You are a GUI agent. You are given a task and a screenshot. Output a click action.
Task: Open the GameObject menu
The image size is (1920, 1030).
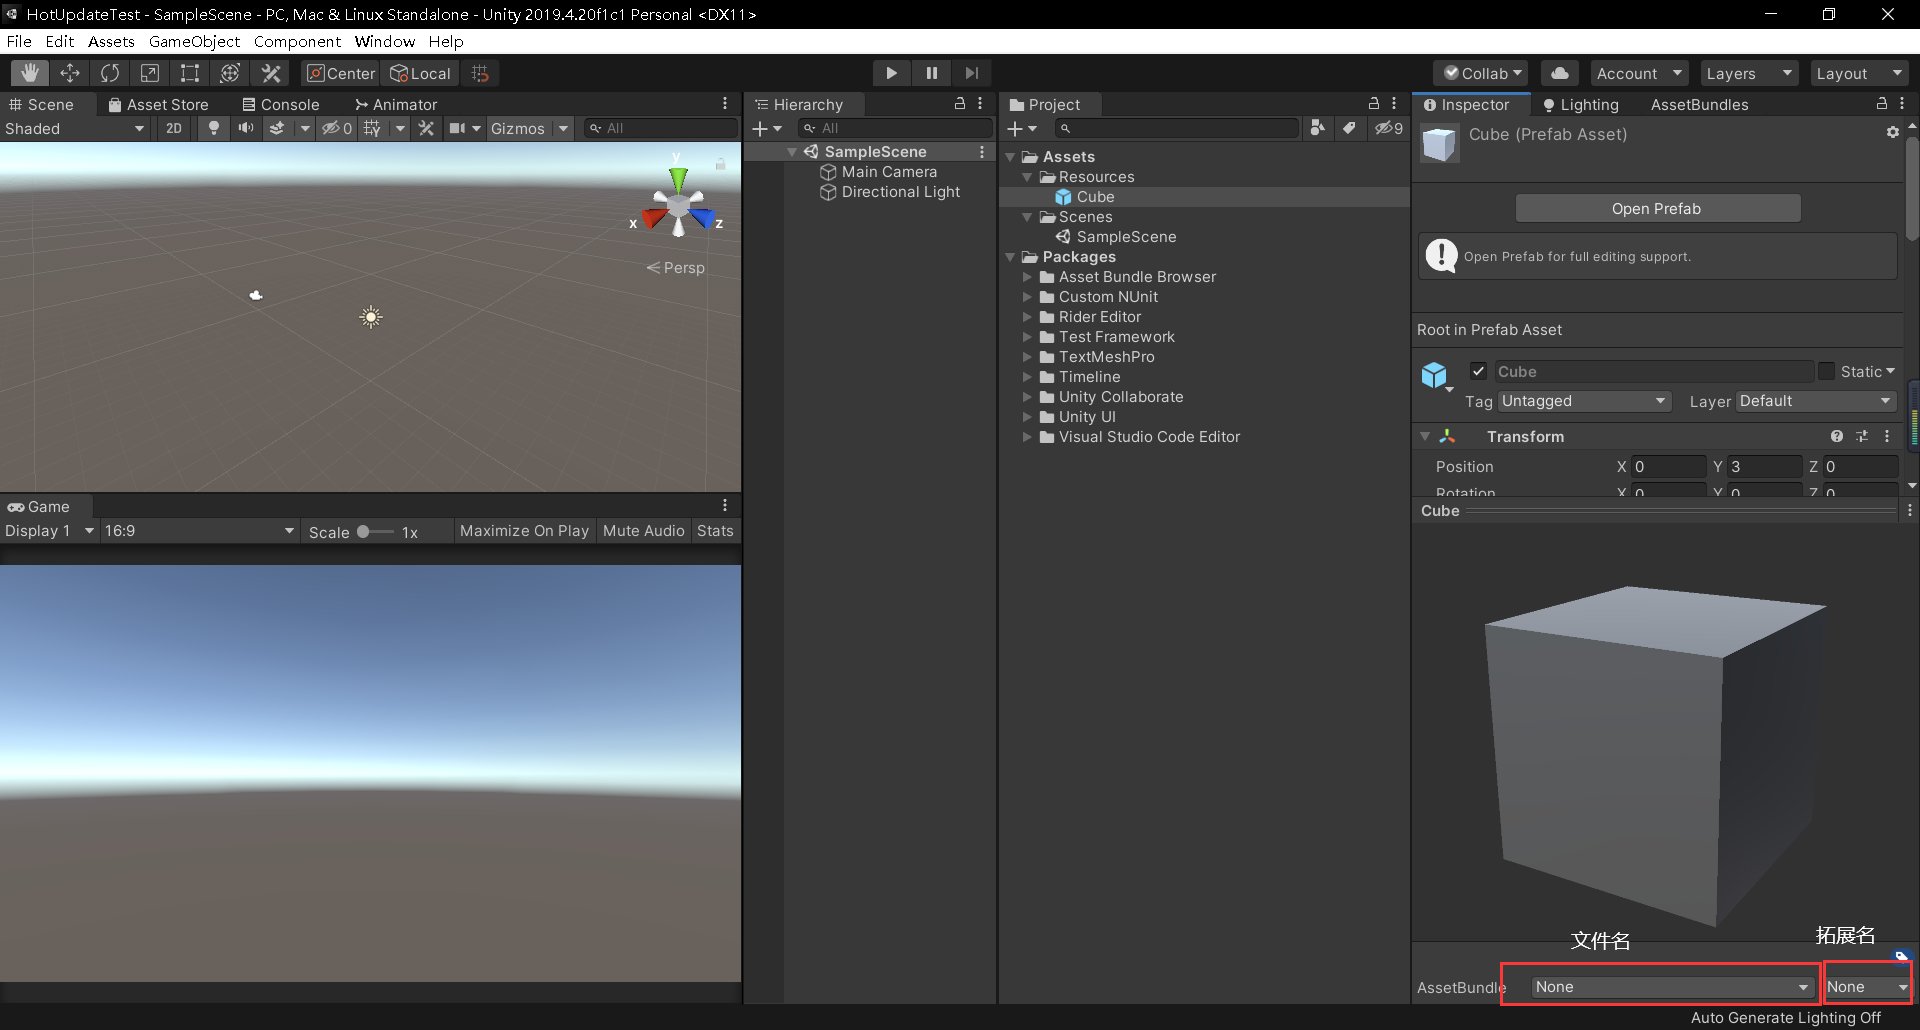194,41
